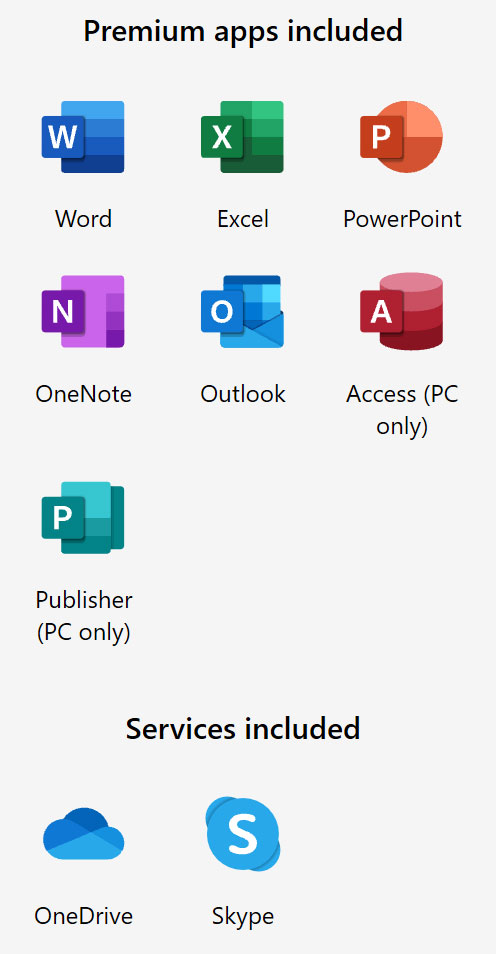Choose the Outlook envelope icon

click(x=242, y=312)
